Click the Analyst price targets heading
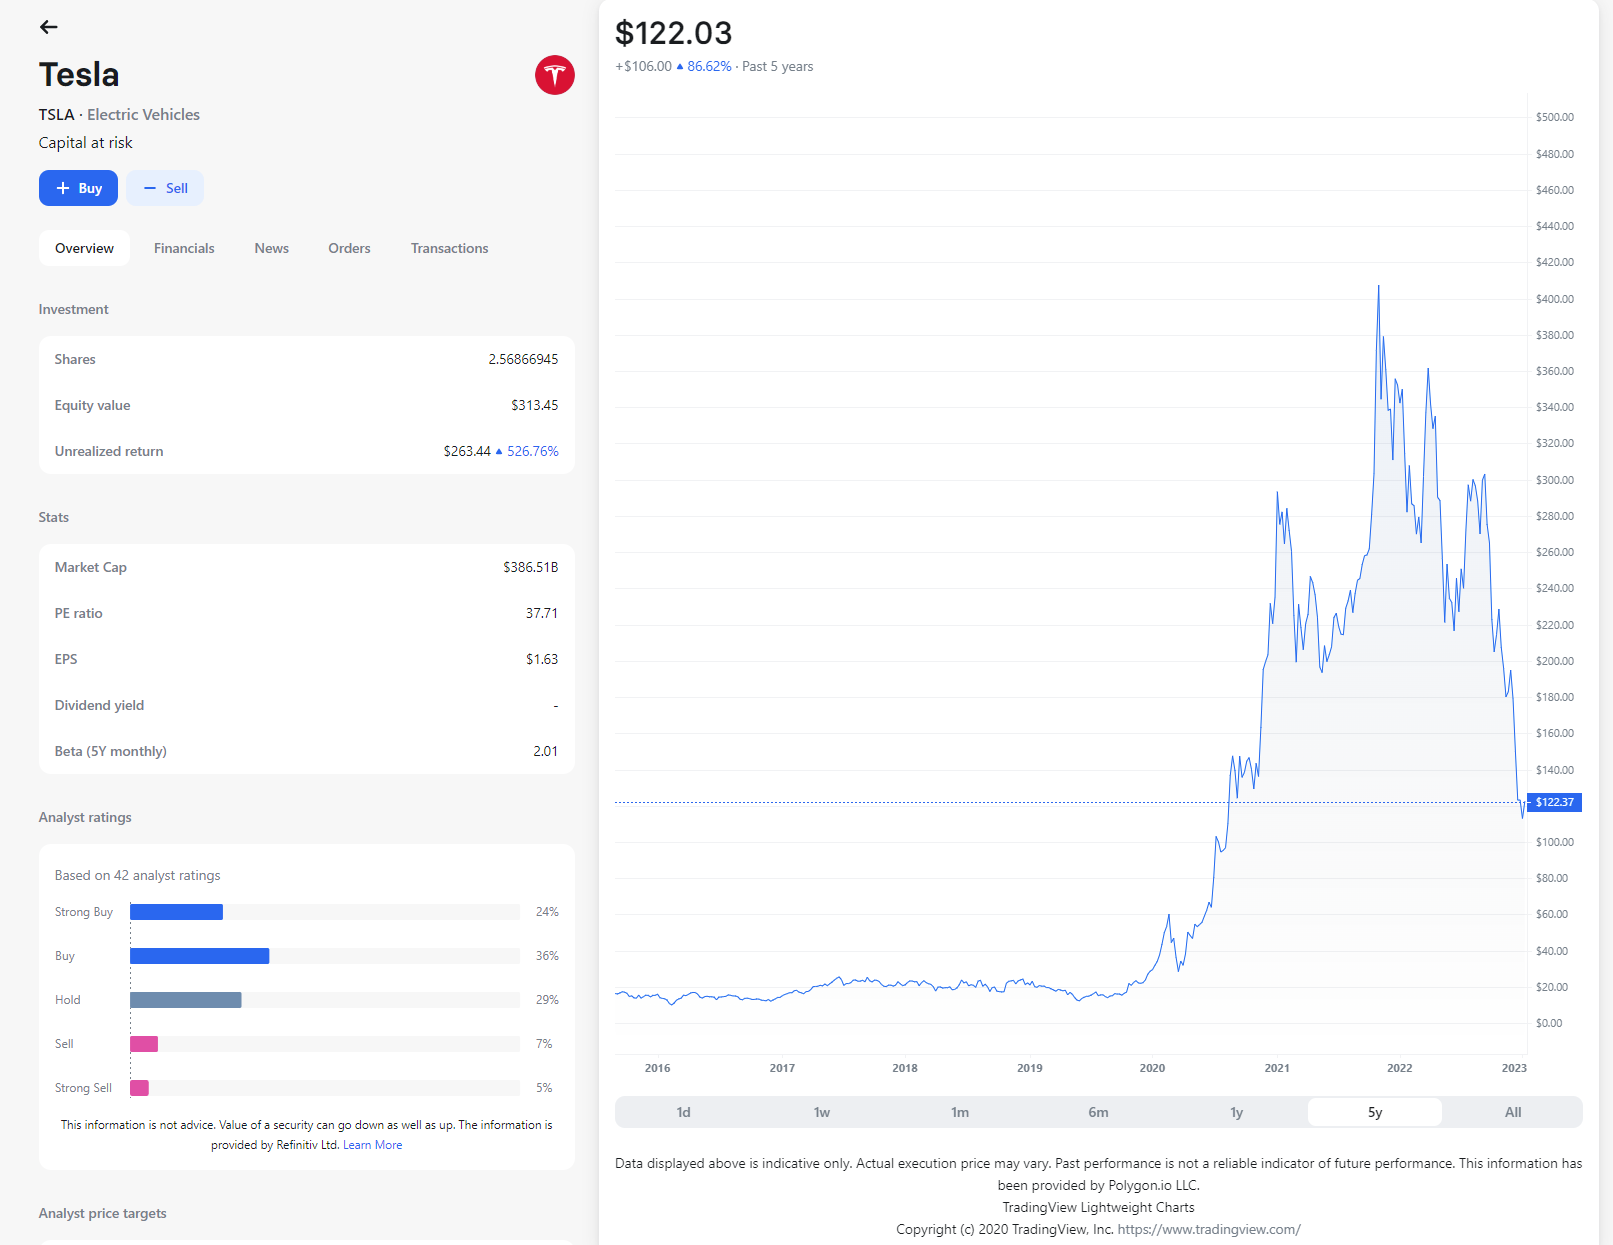1613x1245 pixels. 103,1213
